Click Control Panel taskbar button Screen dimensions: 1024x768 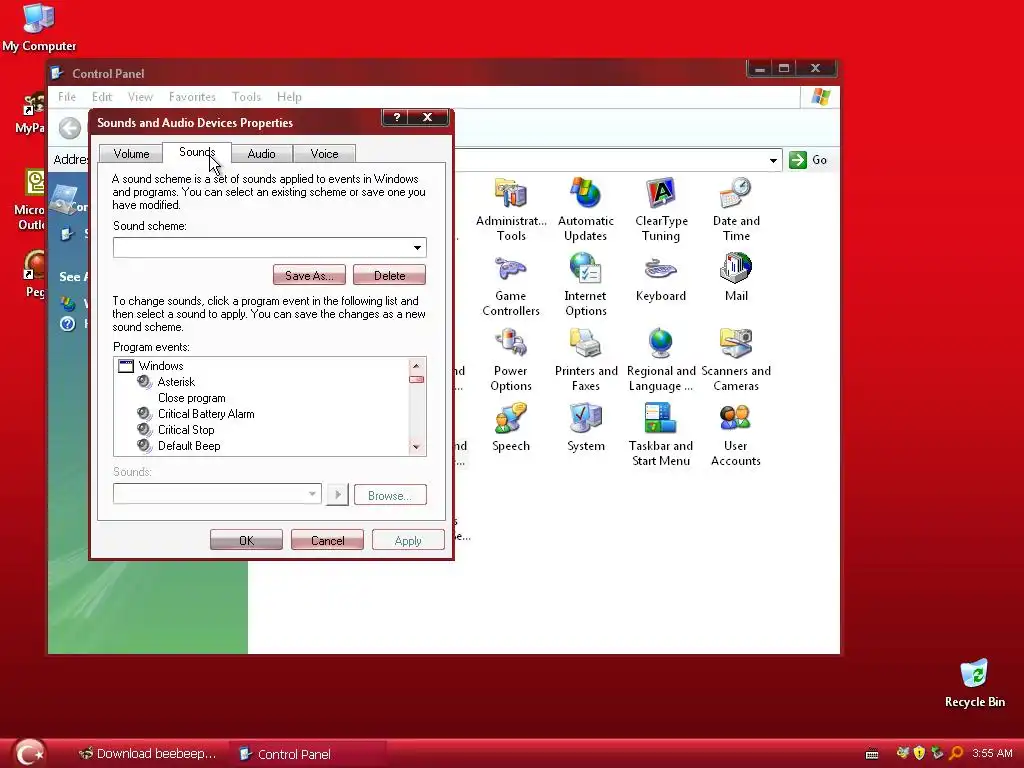click(x=307, y=754)
